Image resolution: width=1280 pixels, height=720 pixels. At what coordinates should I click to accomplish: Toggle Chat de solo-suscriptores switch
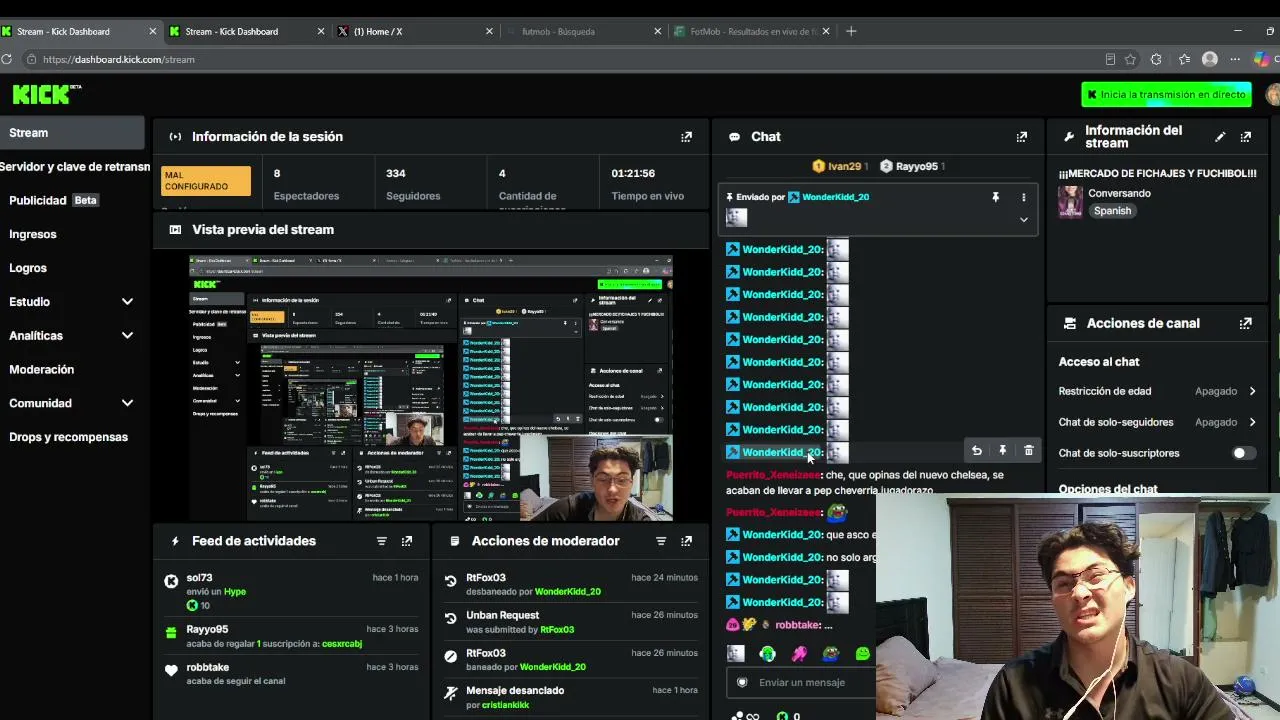point(1242,453)
